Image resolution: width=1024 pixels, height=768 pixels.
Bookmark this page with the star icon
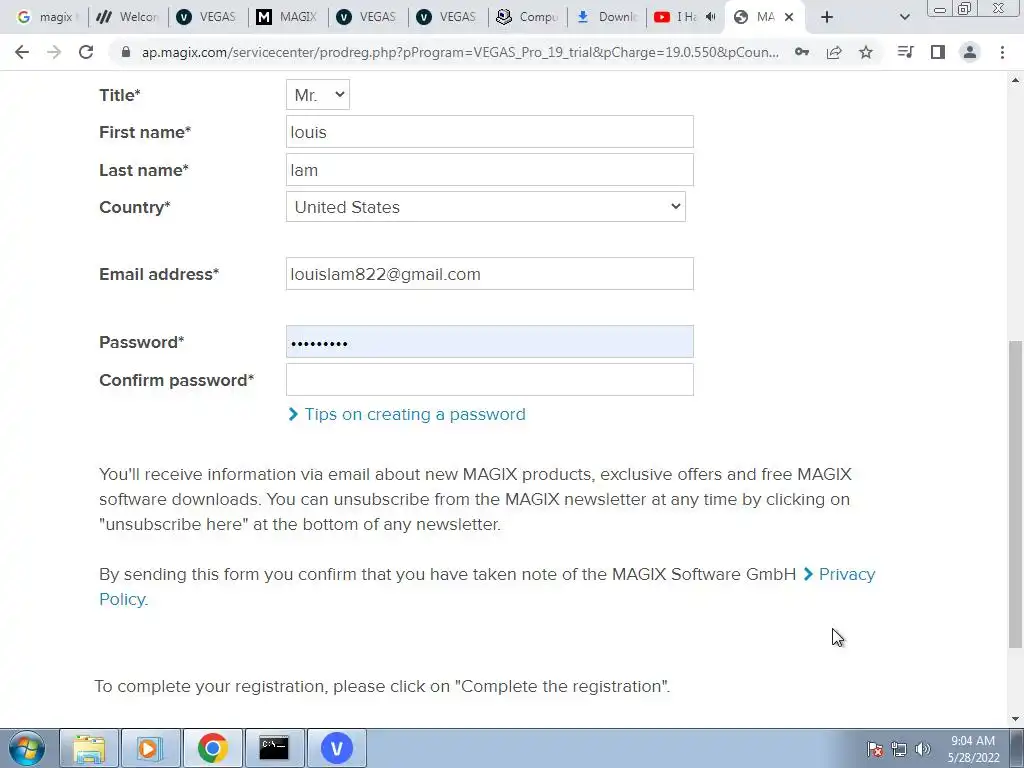866,52
